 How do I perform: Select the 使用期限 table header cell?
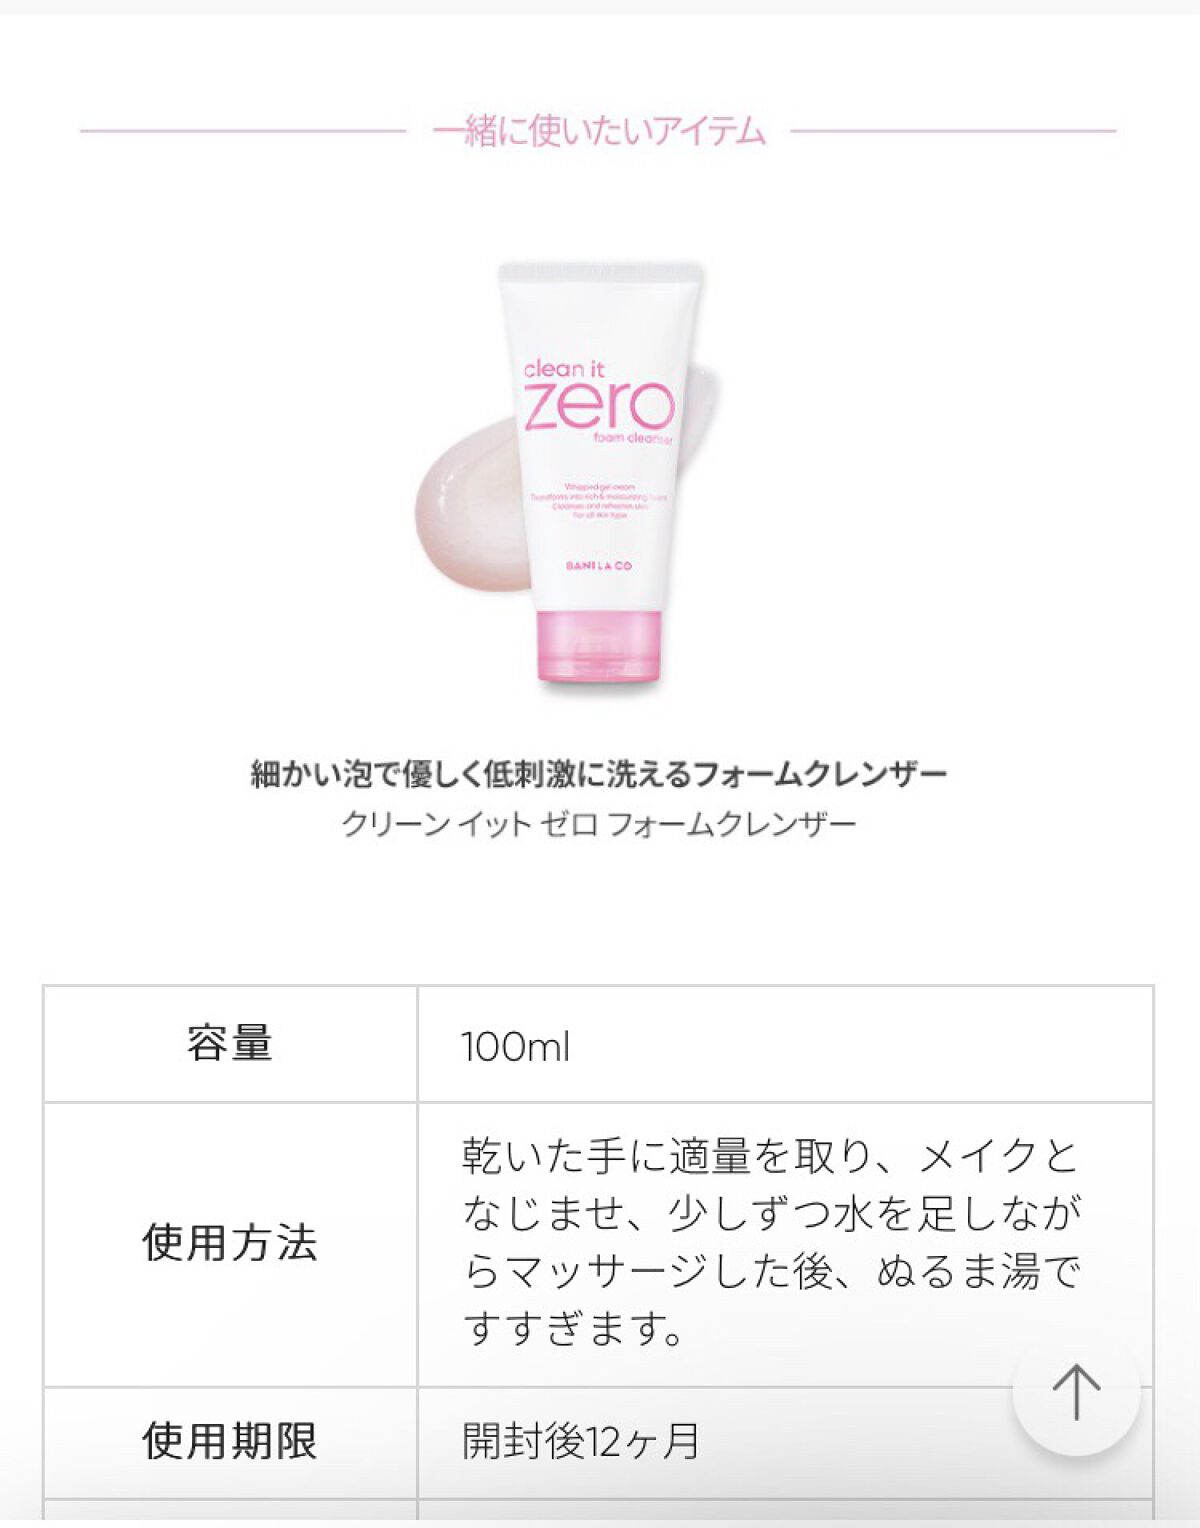tap(230, 1441)
